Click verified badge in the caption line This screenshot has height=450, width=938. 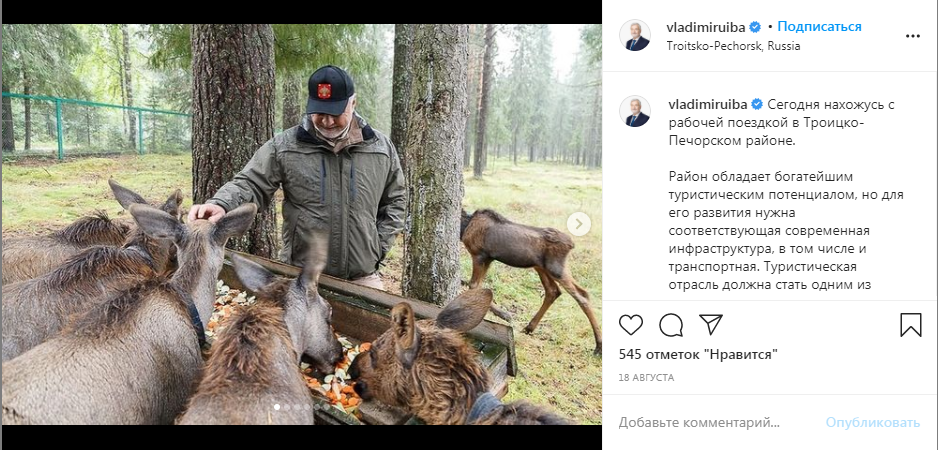[758, 104]
